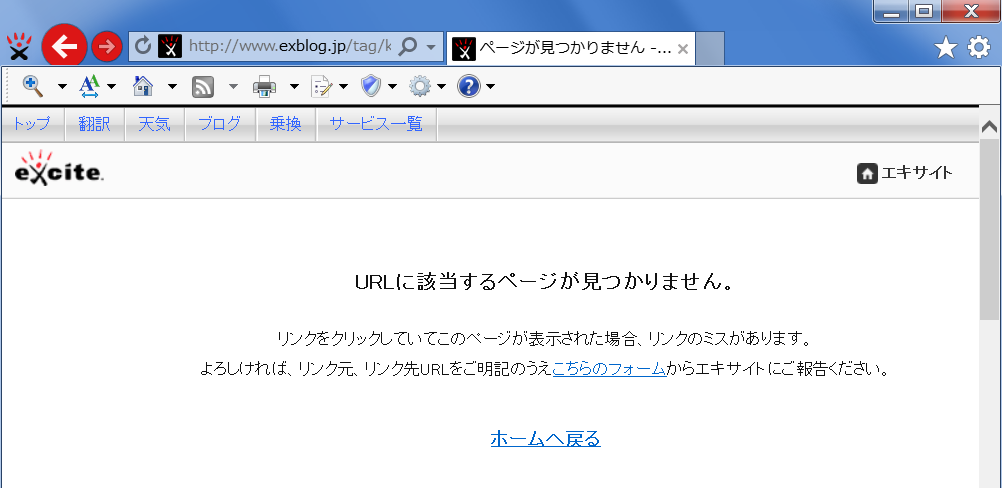Open the favorites star icon
This screenshot has width=1002, height=488.
coord(945,47)
